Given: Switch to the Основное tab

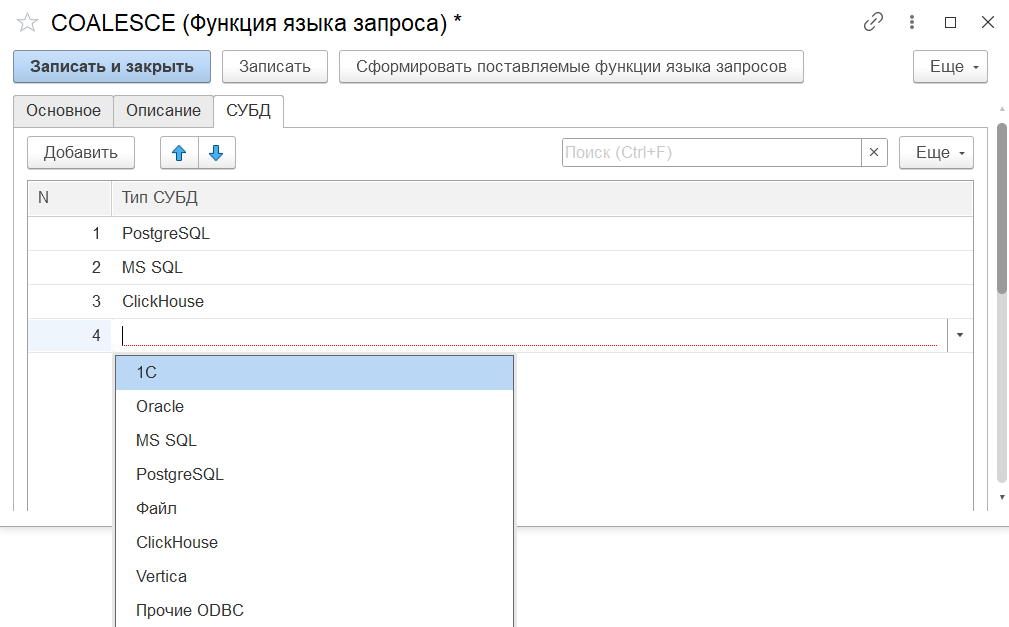Looking at the screenshot, I should coord(63,111).
